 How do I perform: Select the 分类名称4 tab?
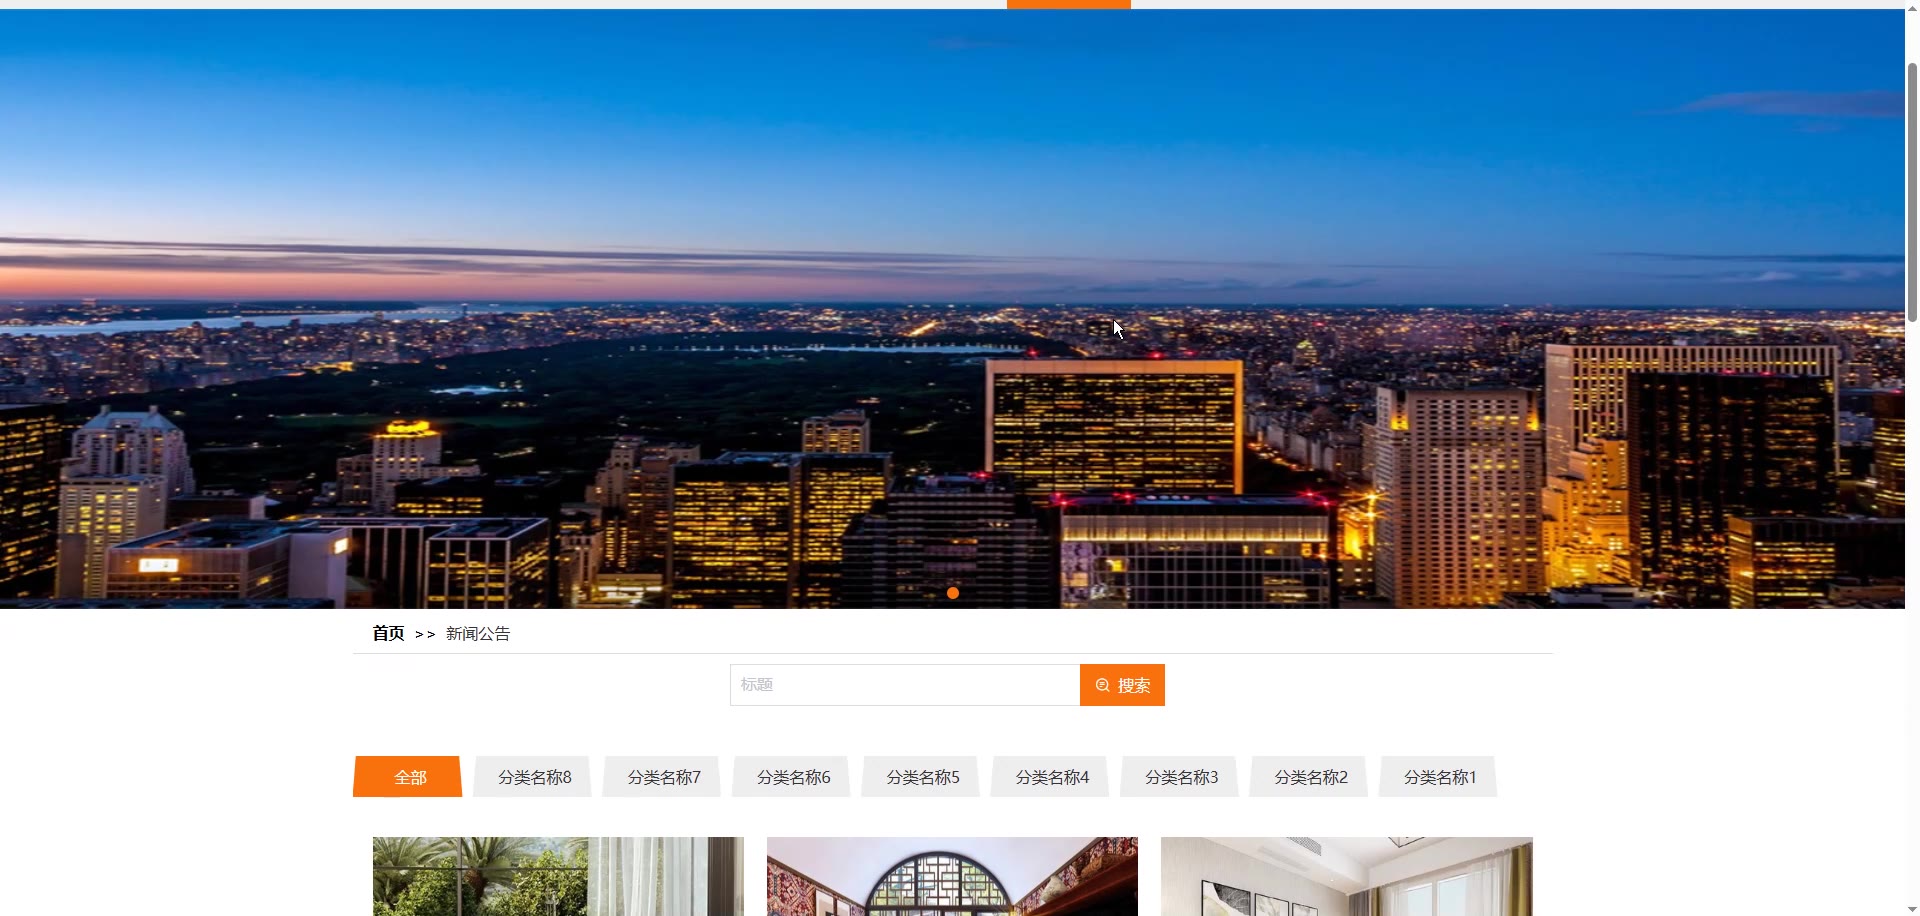[1051, 777]
